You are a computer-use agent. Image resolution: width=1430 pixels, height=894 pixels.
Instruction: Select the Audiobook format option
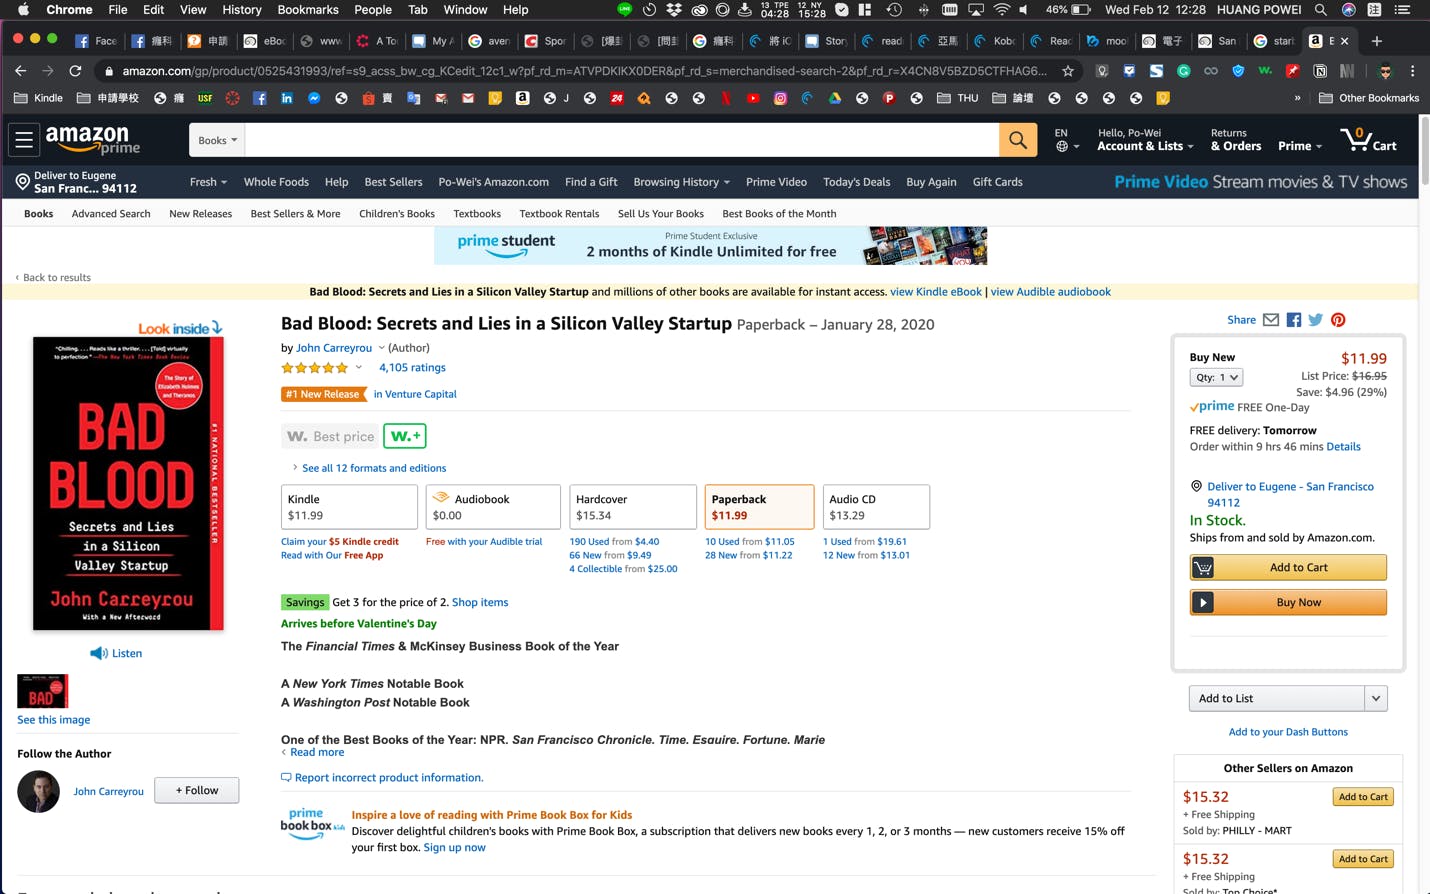pyautogui.click(x=493, y=507)
